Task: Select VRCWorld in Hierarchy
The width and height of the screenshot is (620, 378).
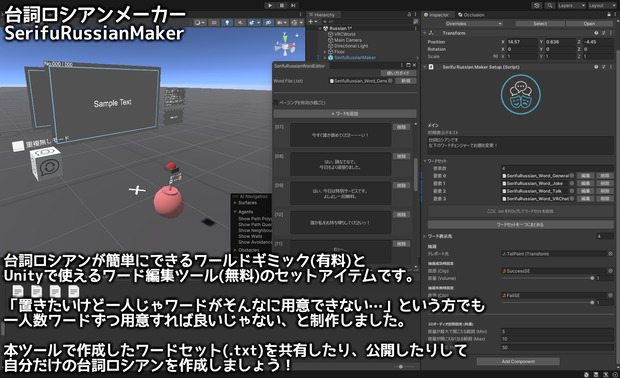Action: click(345, 34)
